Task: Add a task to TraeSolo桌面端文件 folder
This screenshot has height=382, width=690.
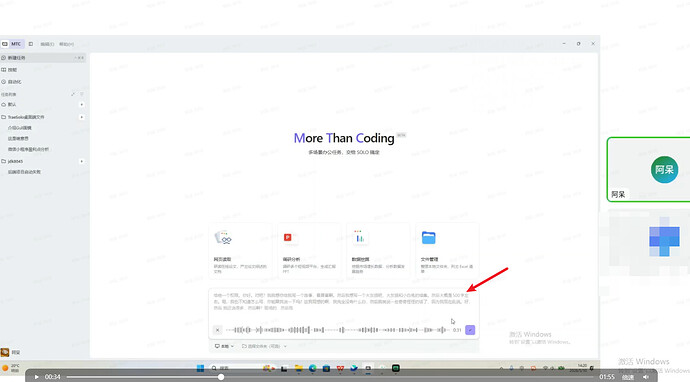Action: click(x=81, y=117)
